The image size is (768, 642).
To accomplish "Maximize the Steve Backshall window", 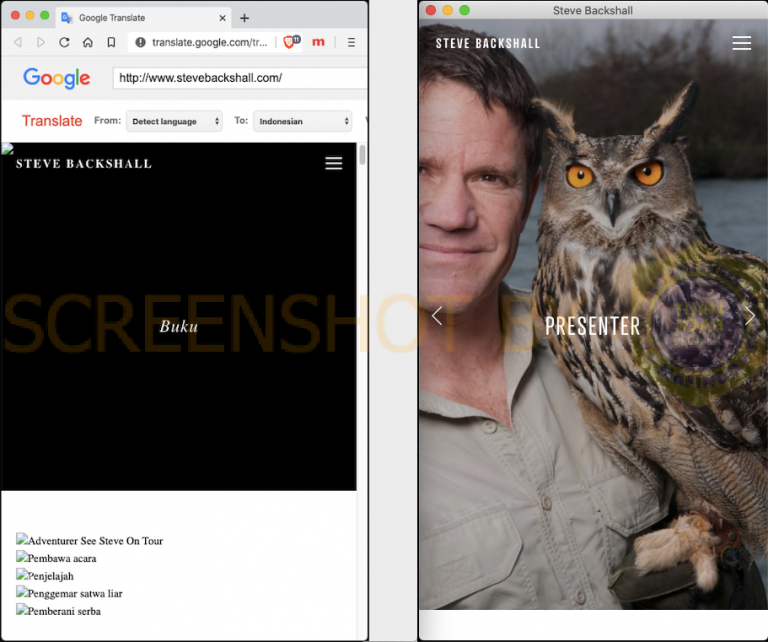I will 464,10.
